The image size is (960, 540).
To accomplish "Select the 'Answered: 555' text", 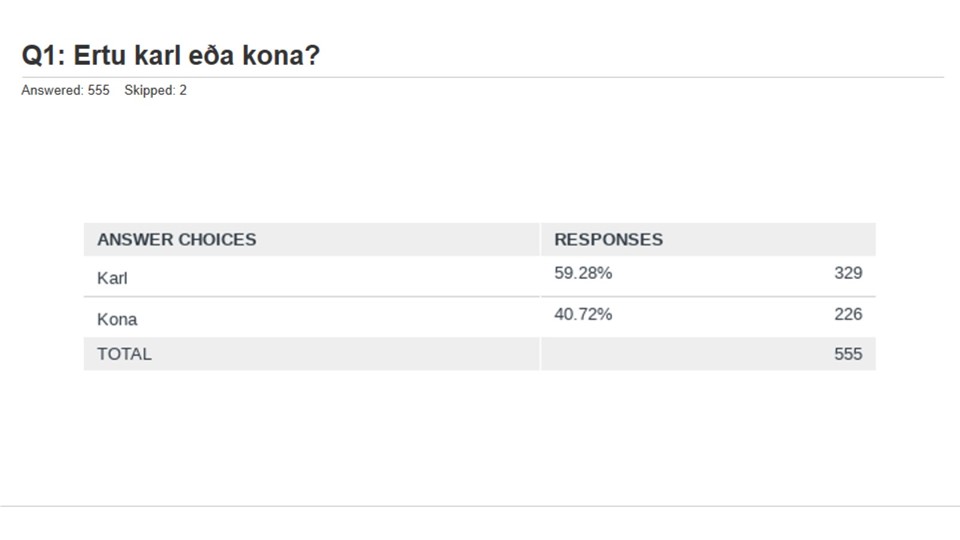I will tap(66, 90).
